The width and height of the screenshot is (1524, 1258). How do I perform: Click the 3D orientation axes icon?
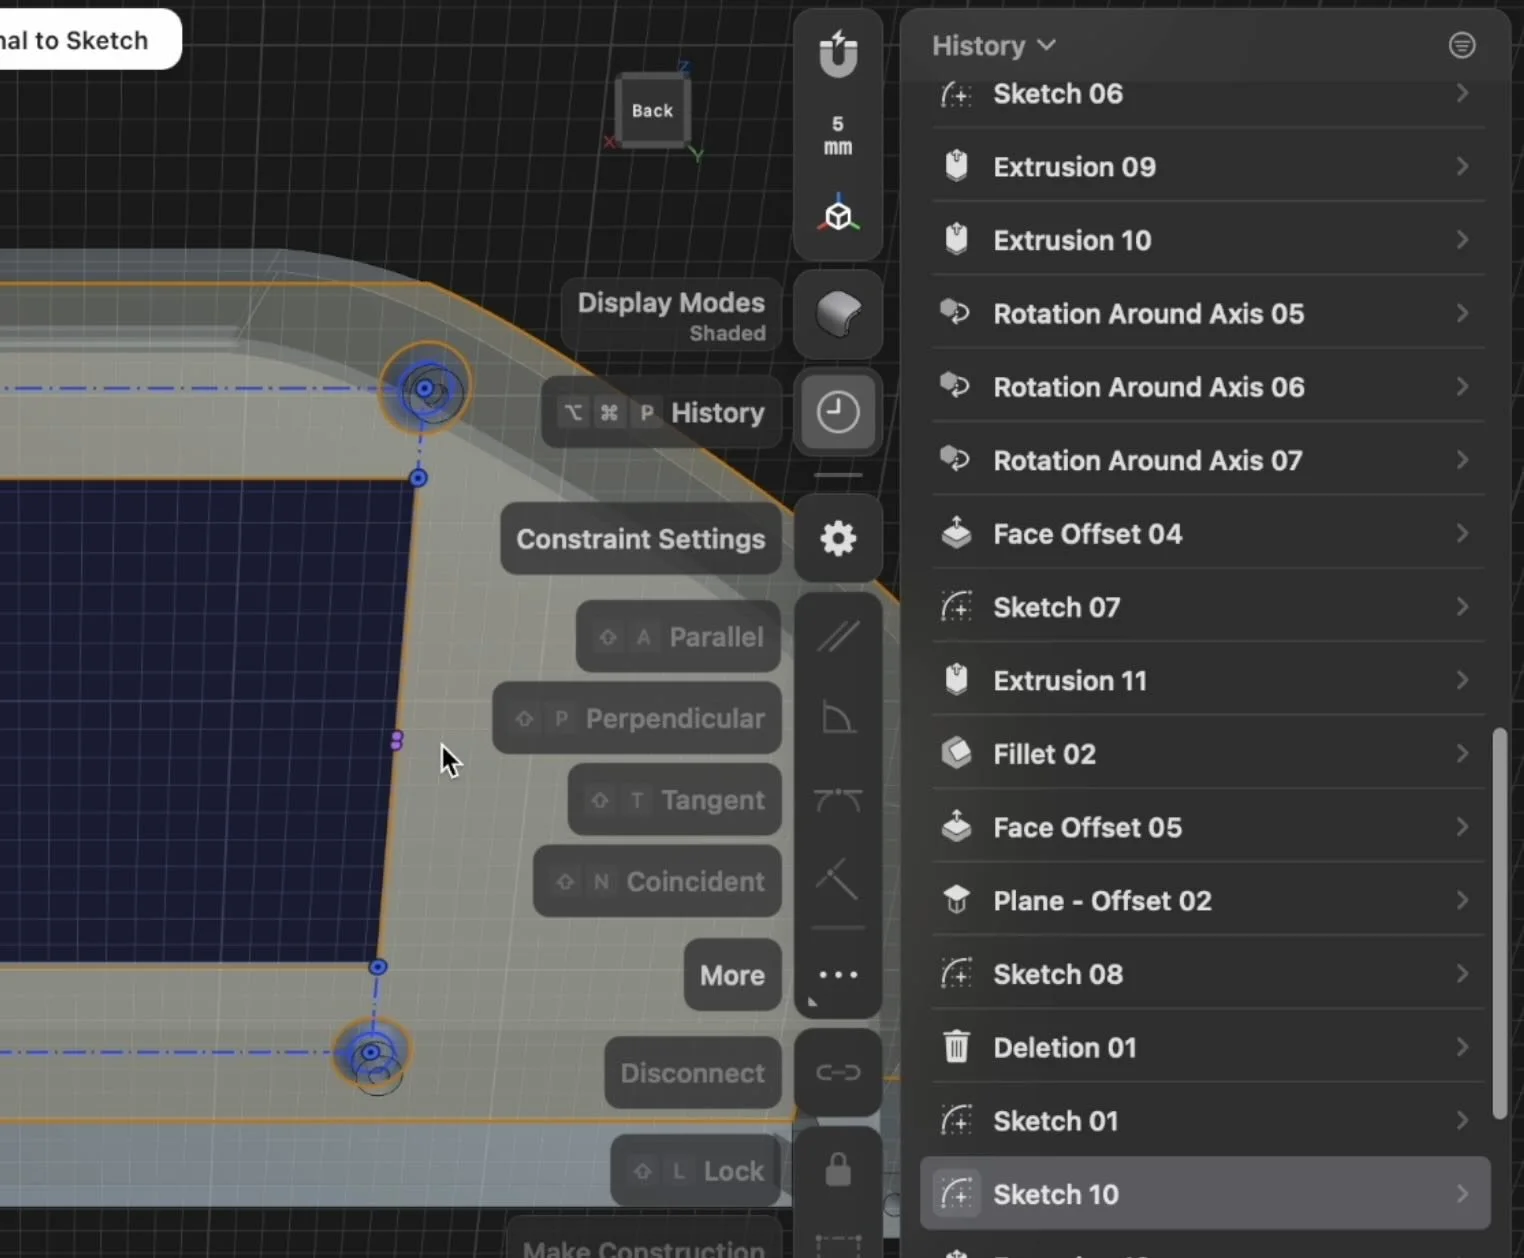click(838, 214)
